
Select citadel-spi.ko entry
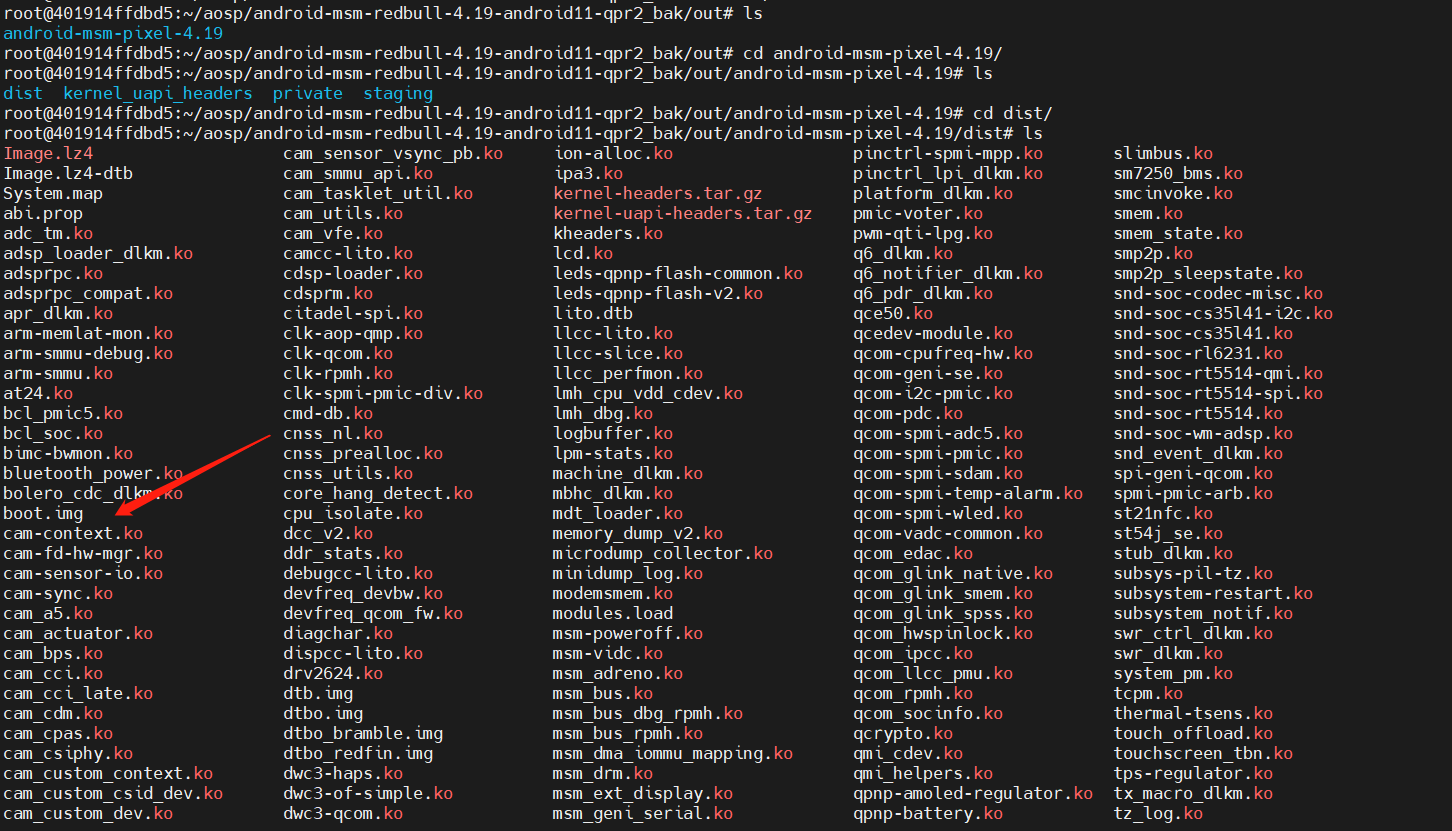[353, 313]
